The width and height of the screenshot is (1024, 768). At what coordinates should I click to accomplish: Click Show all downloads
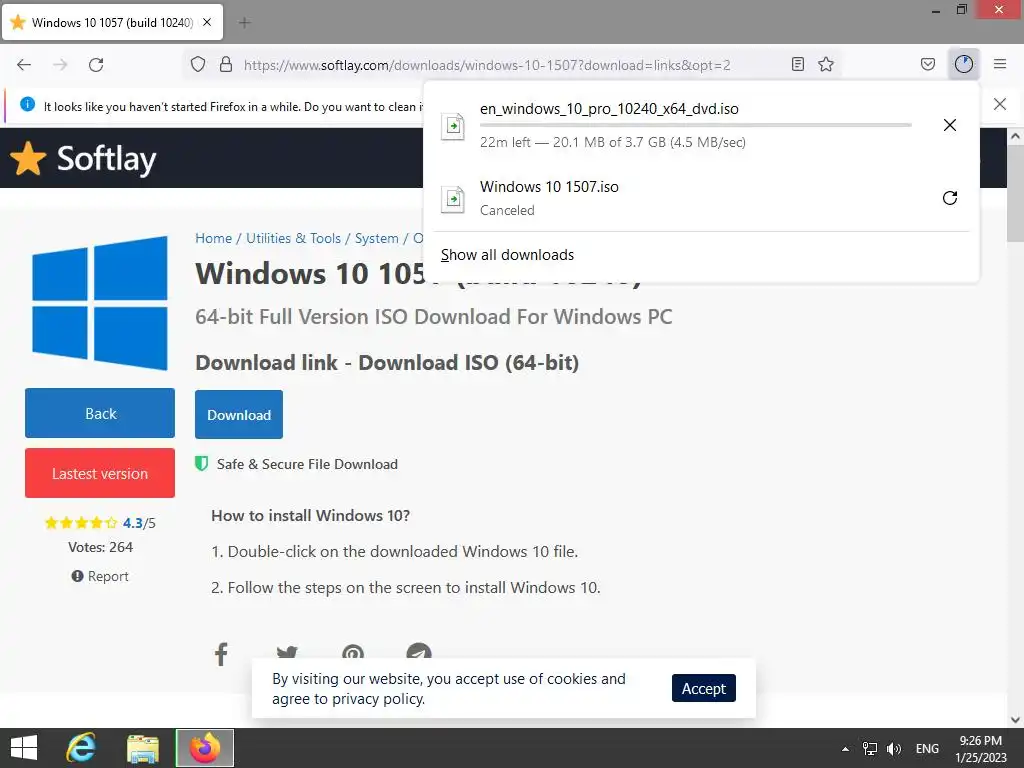(507, 255)
